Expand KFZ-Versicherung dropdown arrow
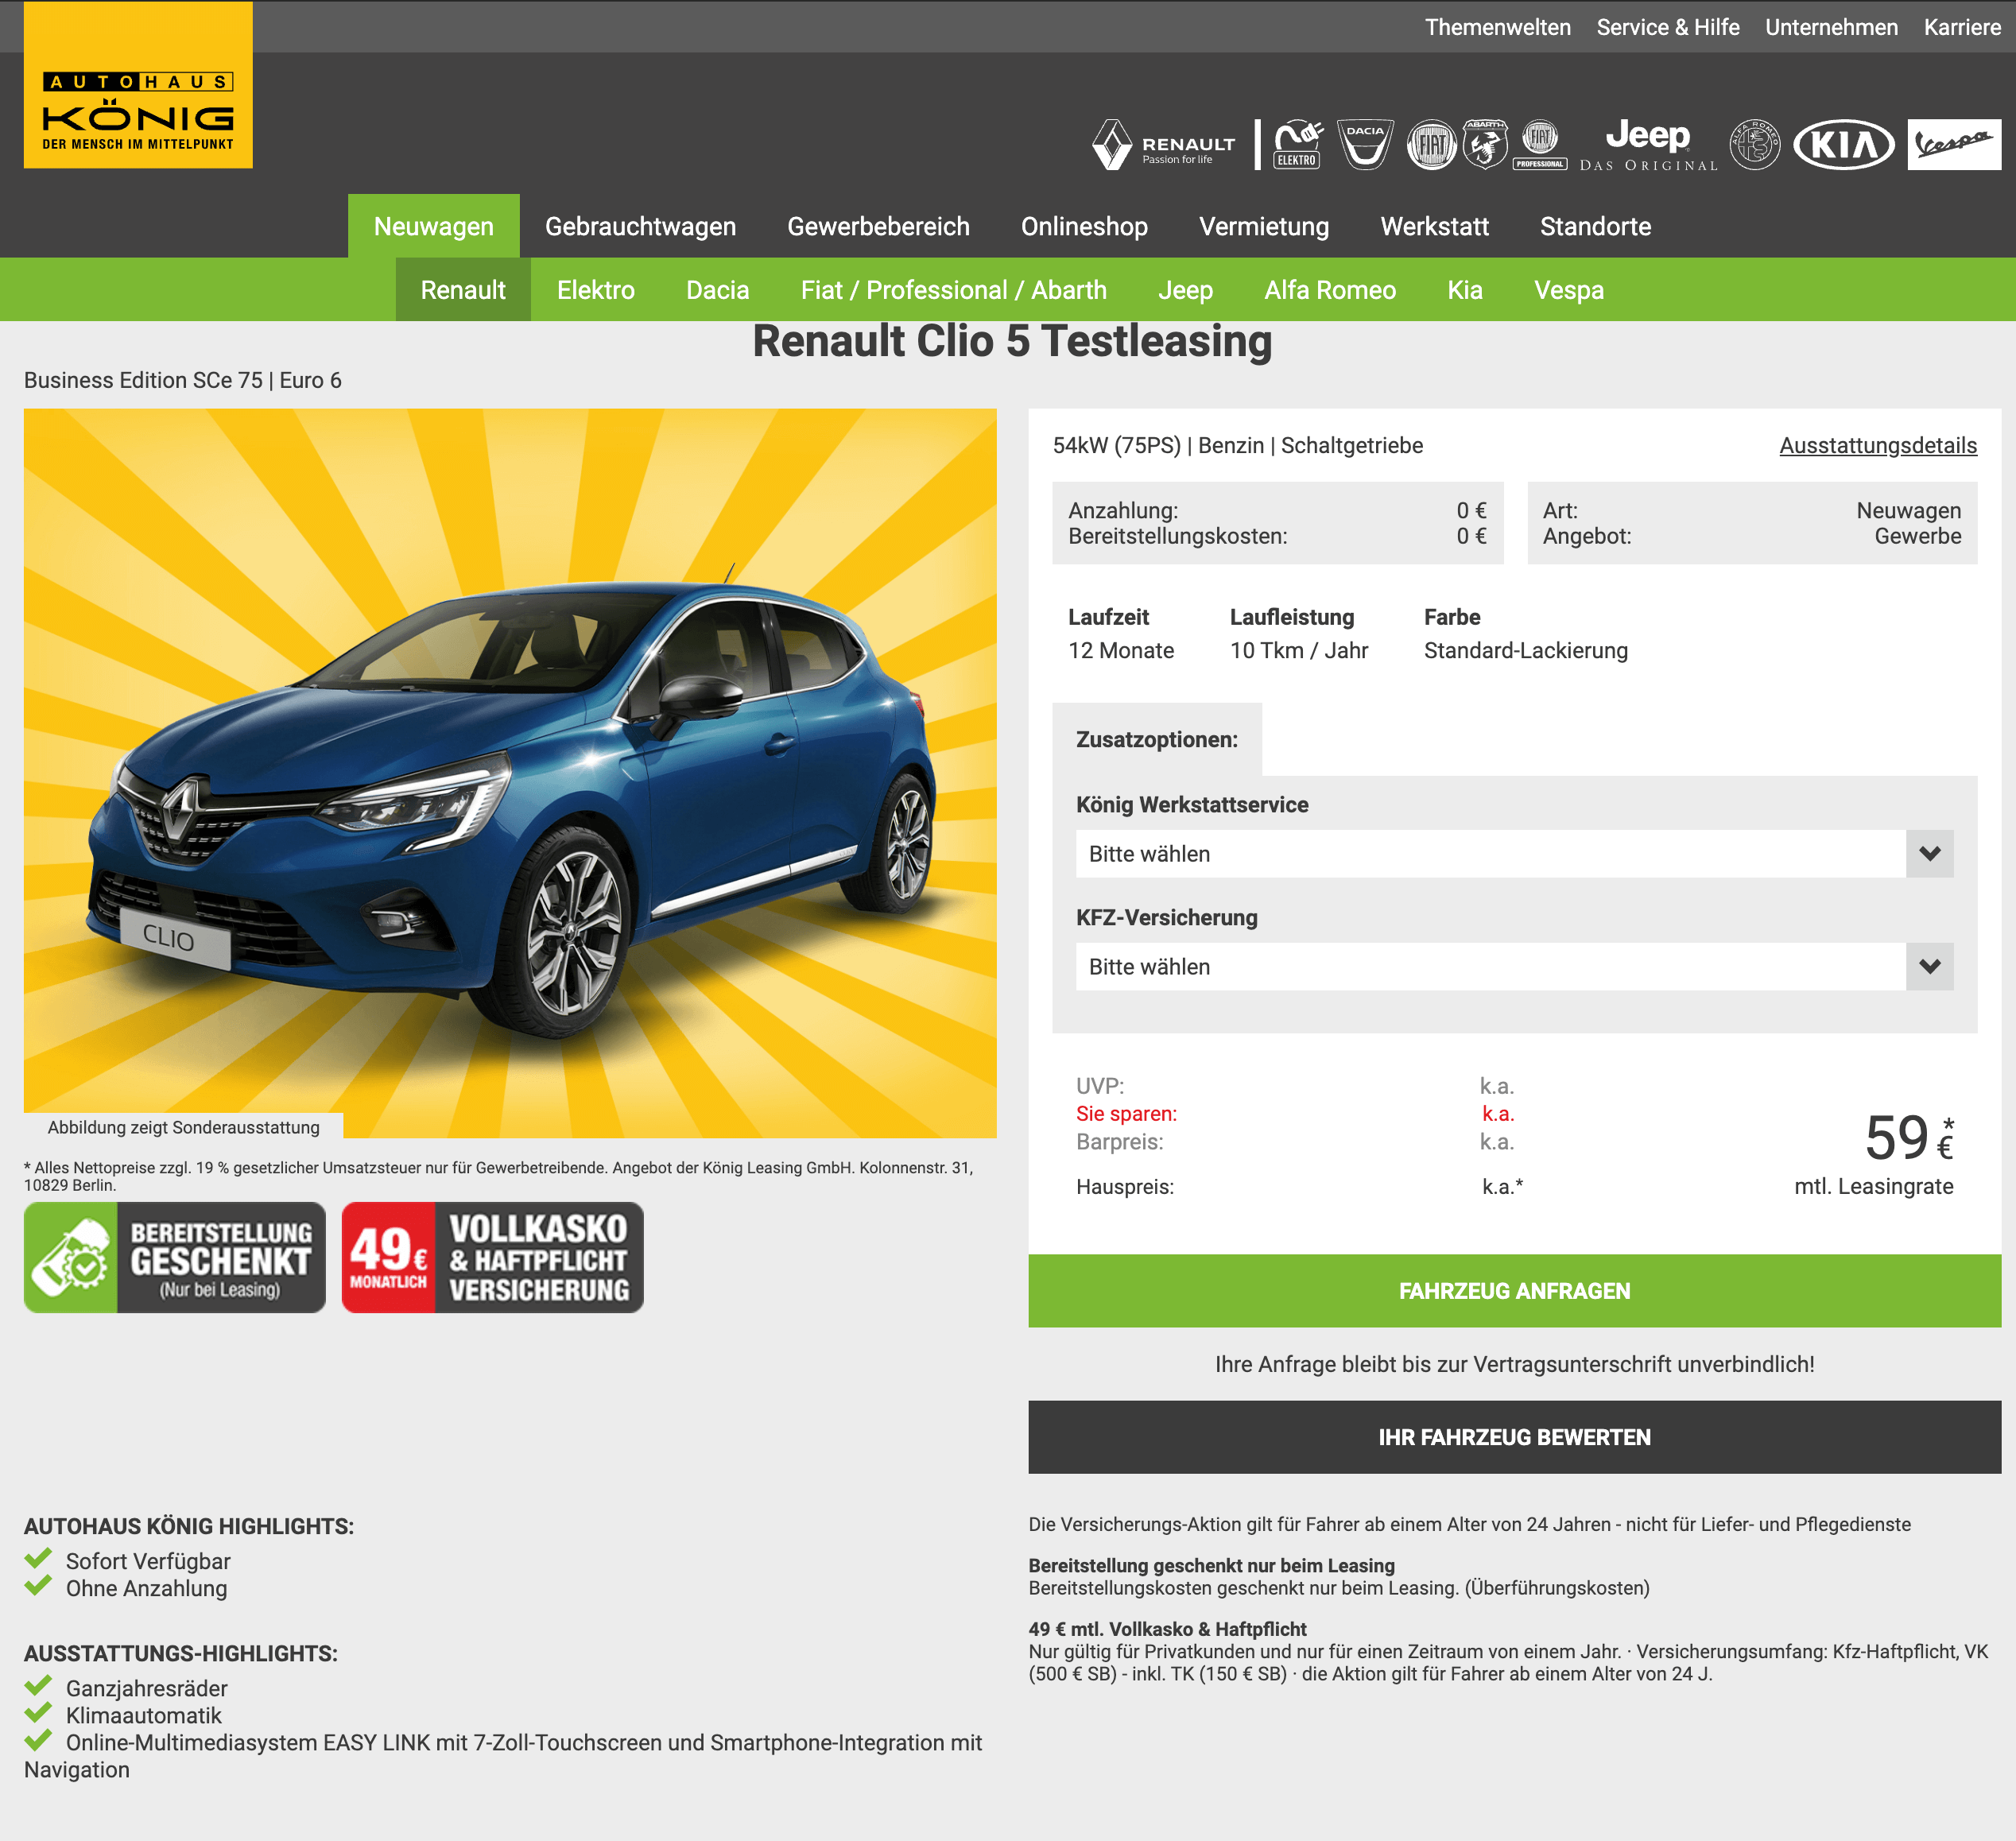 [x=1929, y=967]
